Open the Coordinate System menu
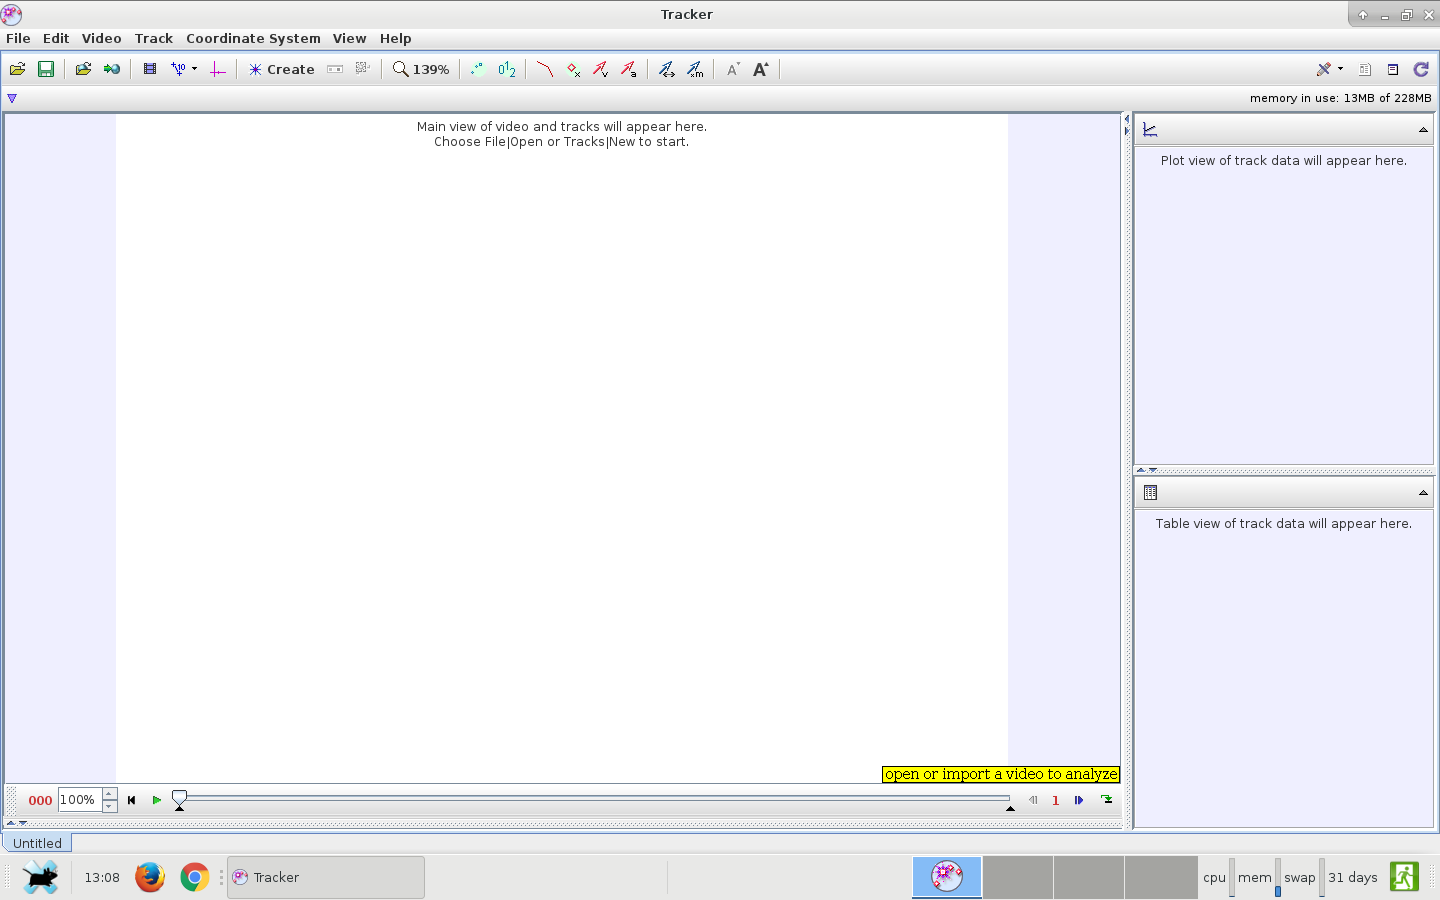This screenshot has width=1440, height=900. pos(253,38)
